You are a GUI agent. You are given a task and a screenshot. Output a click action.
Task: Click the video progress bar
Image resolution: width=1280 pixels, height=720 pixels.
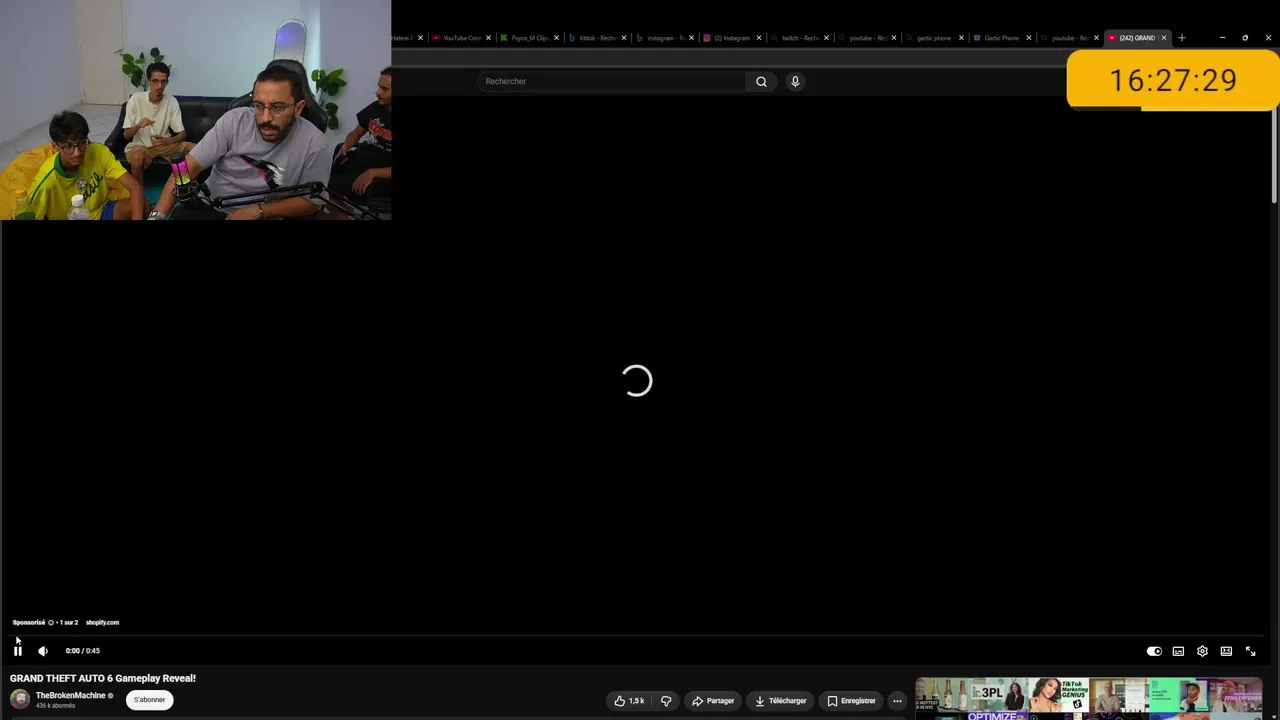(x=636, y=636)
